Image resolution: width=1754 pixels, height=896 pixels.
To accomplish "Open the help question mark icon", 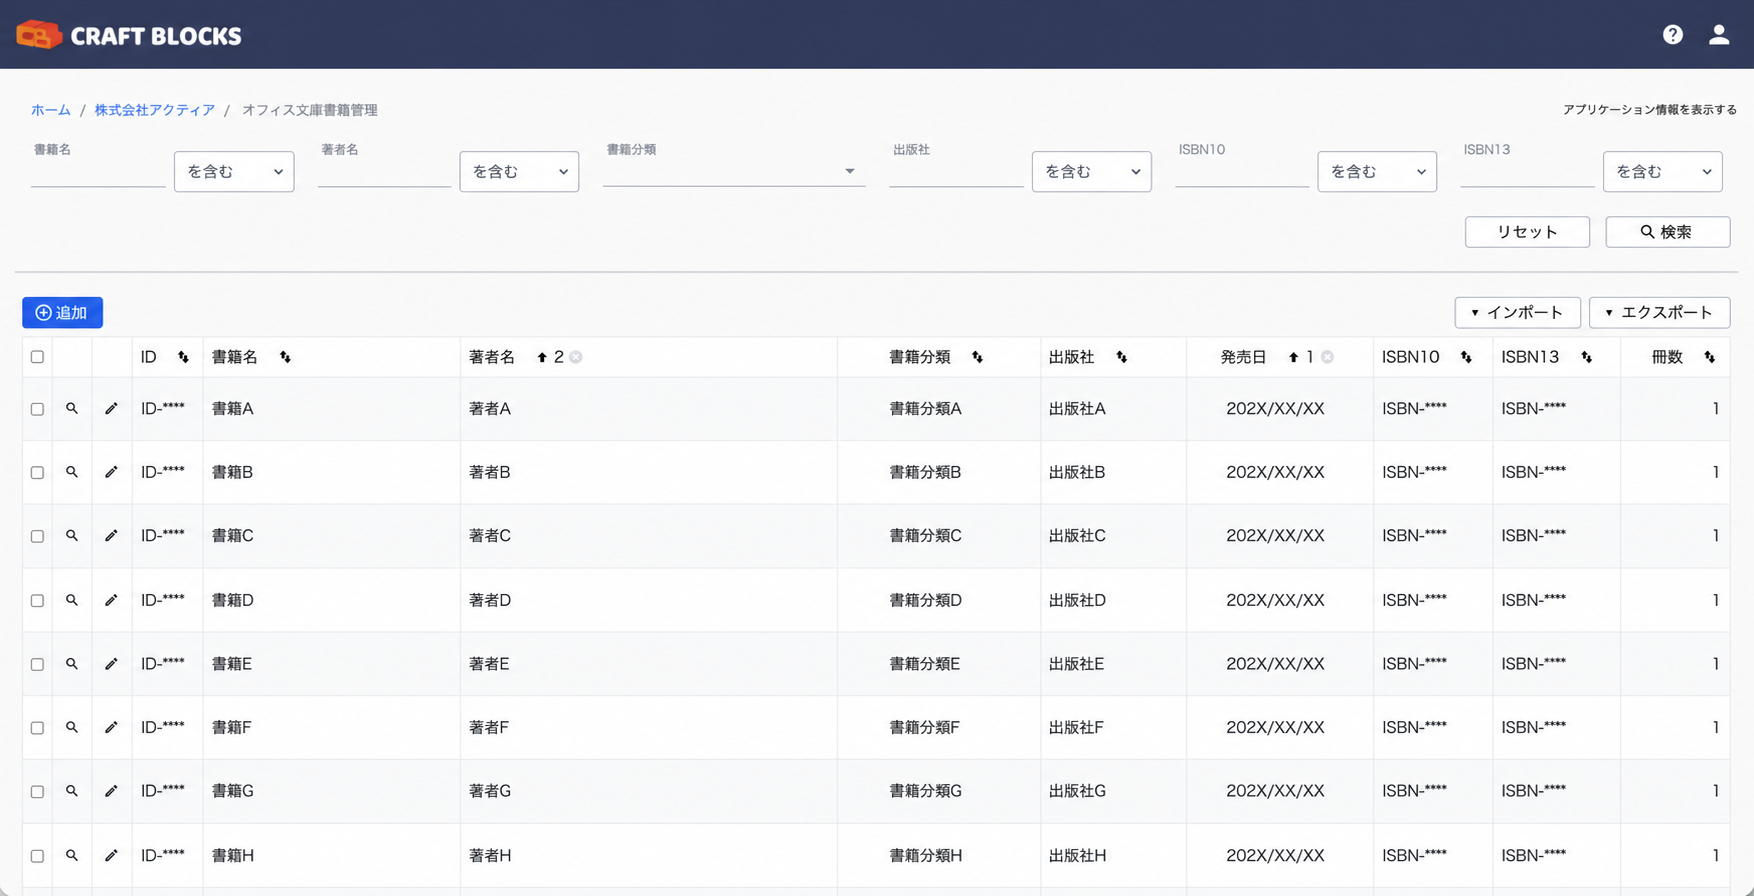I will pos(1672,35).
